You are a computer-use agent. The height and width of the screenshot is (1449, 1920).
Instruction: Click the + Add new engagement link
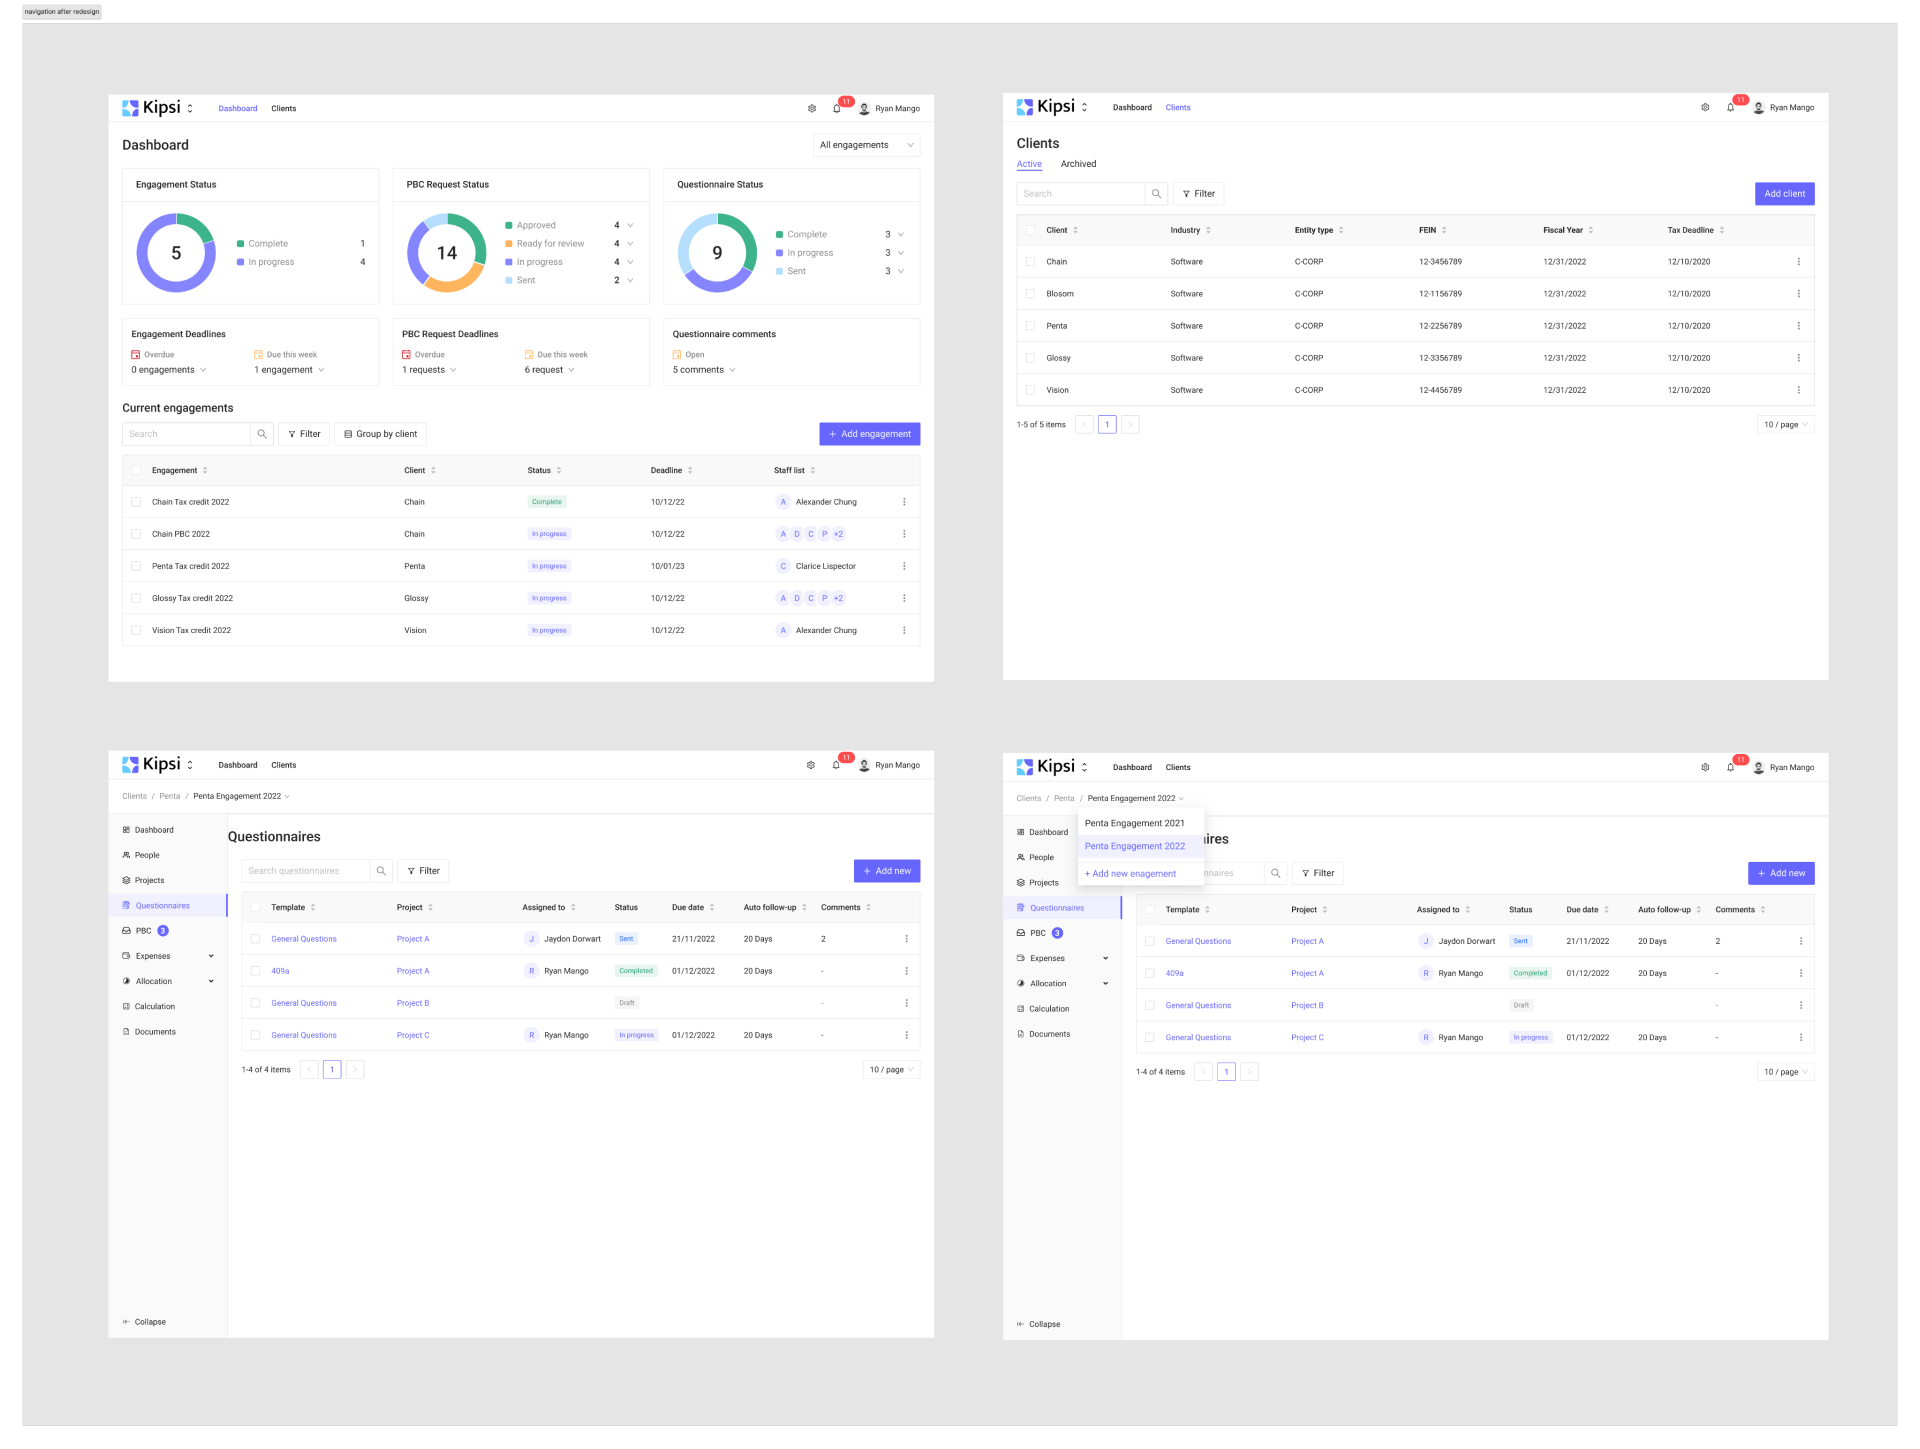[x=1130, y=874]
